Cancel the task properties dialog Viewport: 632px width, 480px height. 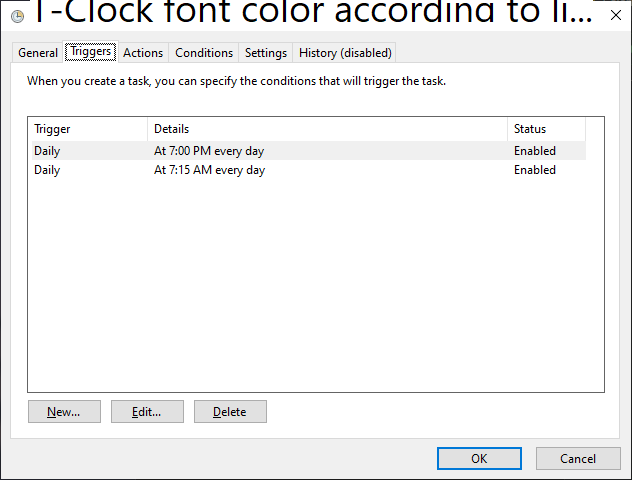(578, 459)
